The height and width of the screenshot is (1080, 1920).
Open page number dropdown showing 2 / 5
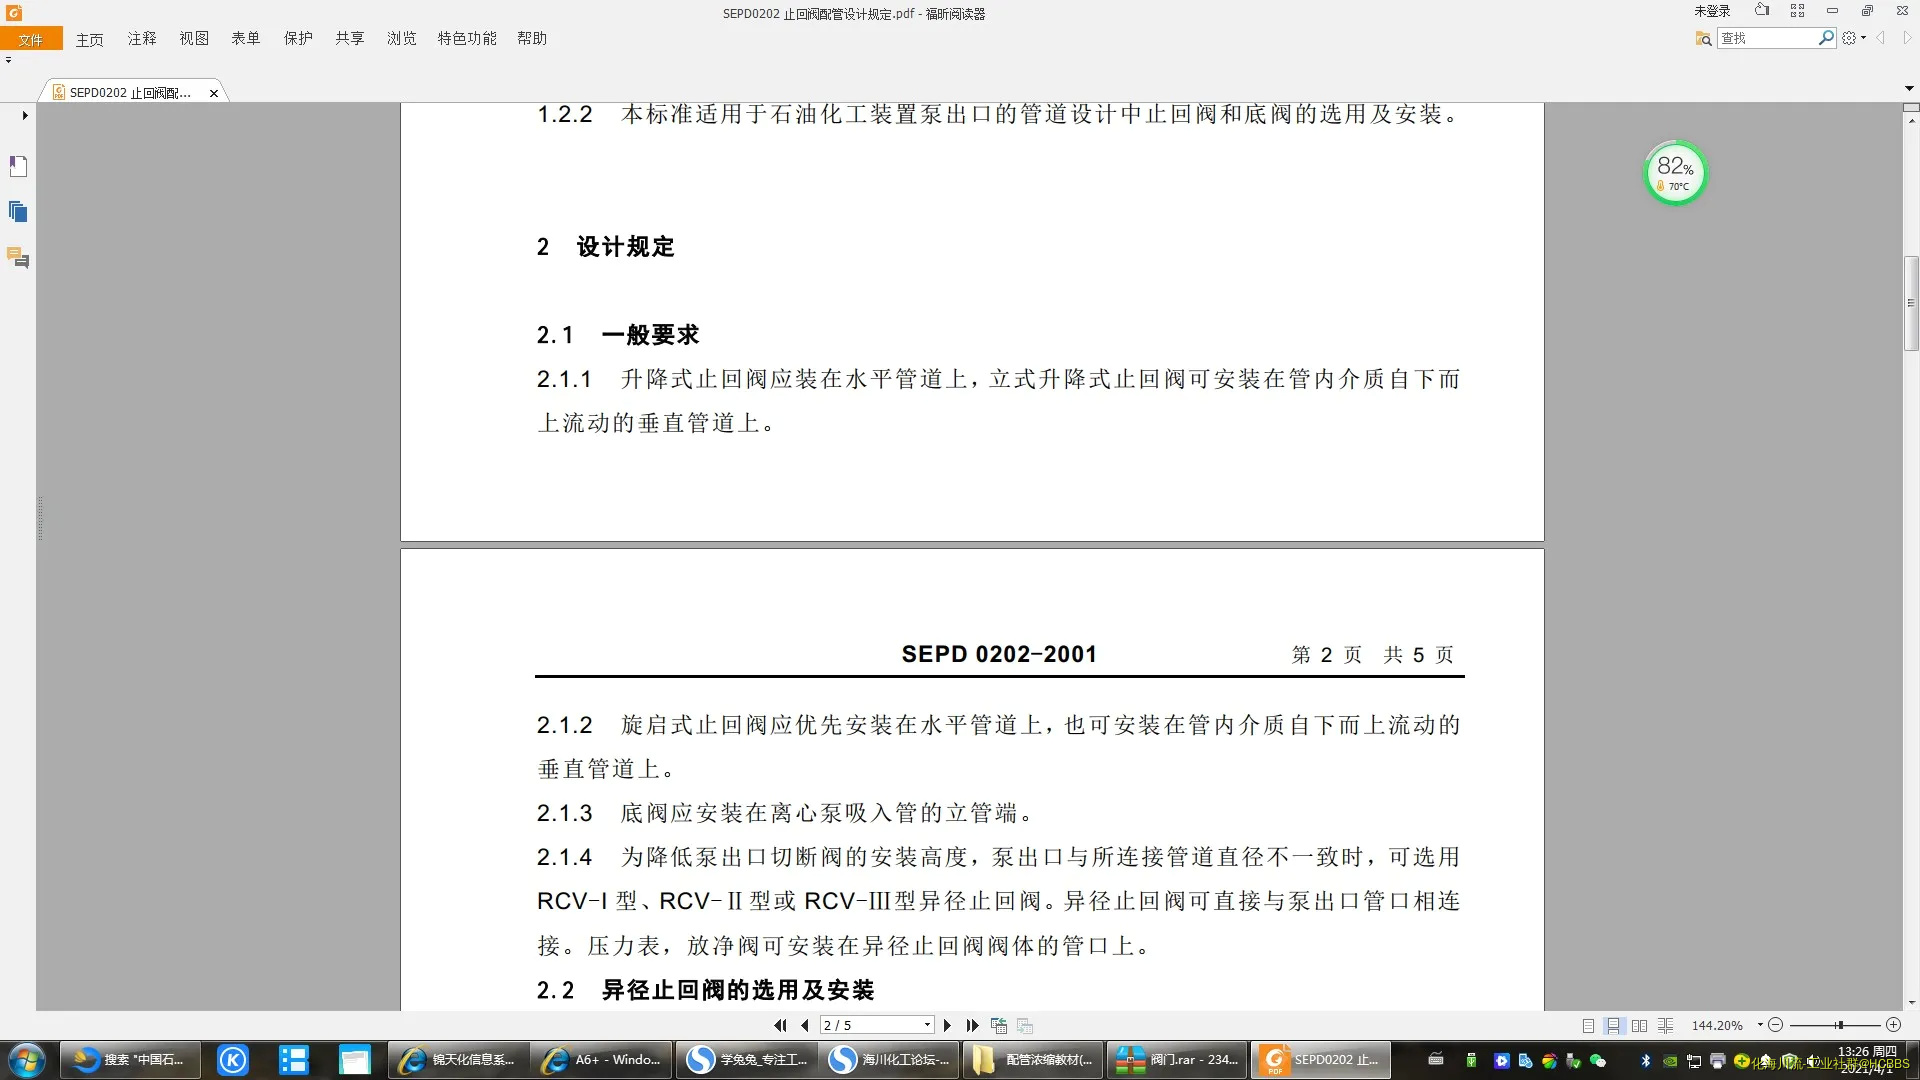point(928,1026)
